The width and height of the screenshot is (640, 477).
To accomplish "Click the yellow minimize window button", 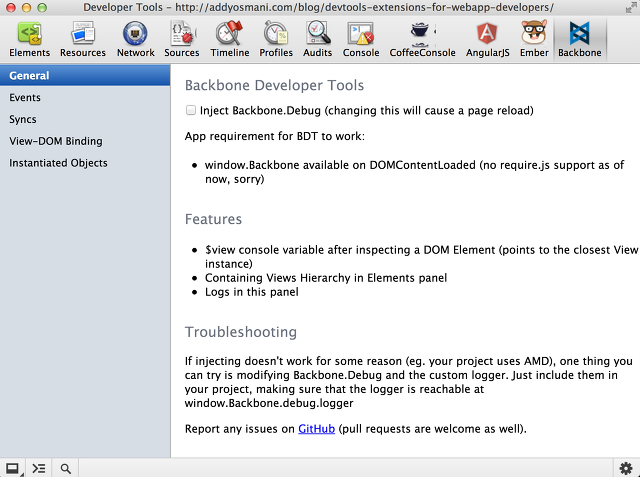I will tap(27, 7).
